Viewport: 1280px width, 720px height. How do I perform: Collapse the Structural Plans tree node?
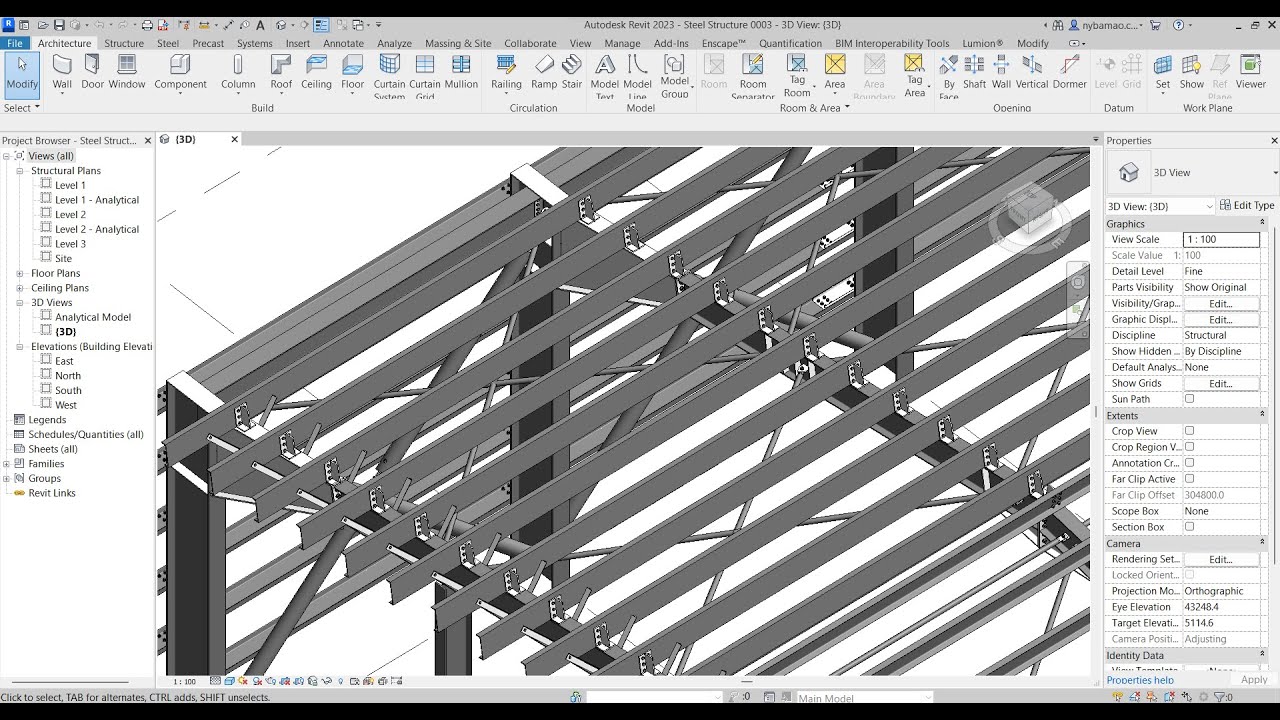pos(19,171)
